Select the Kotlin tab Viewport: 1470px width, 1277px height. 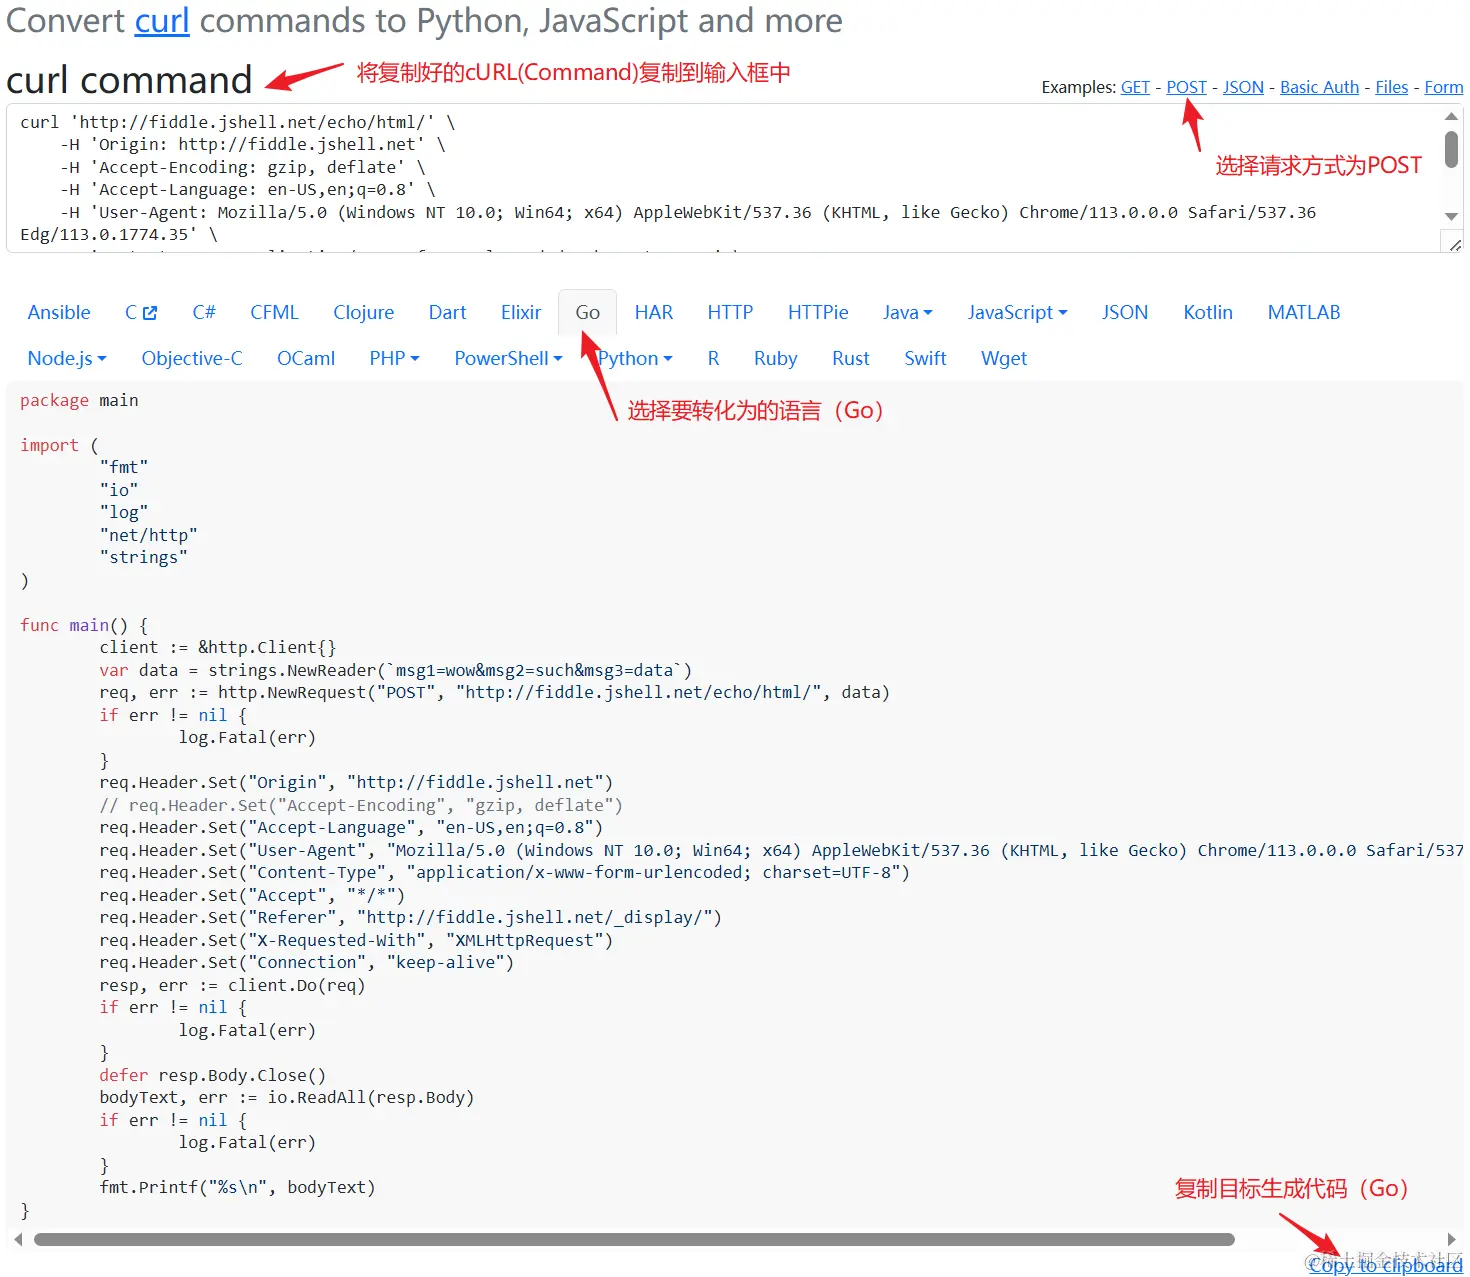coord(1208,313)
